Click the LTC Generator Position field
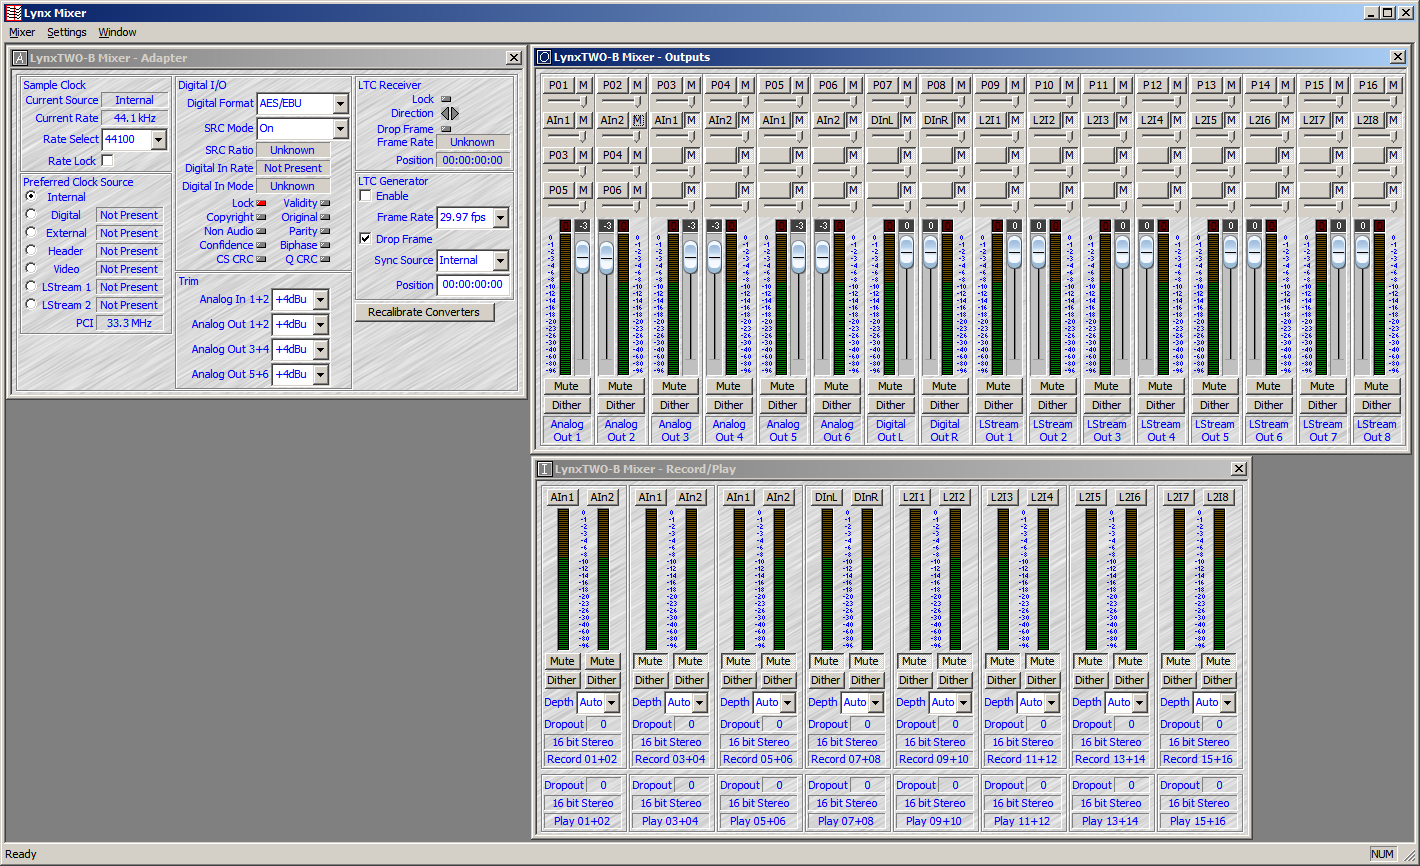1420x866 pixels. [x=473, y=285]
